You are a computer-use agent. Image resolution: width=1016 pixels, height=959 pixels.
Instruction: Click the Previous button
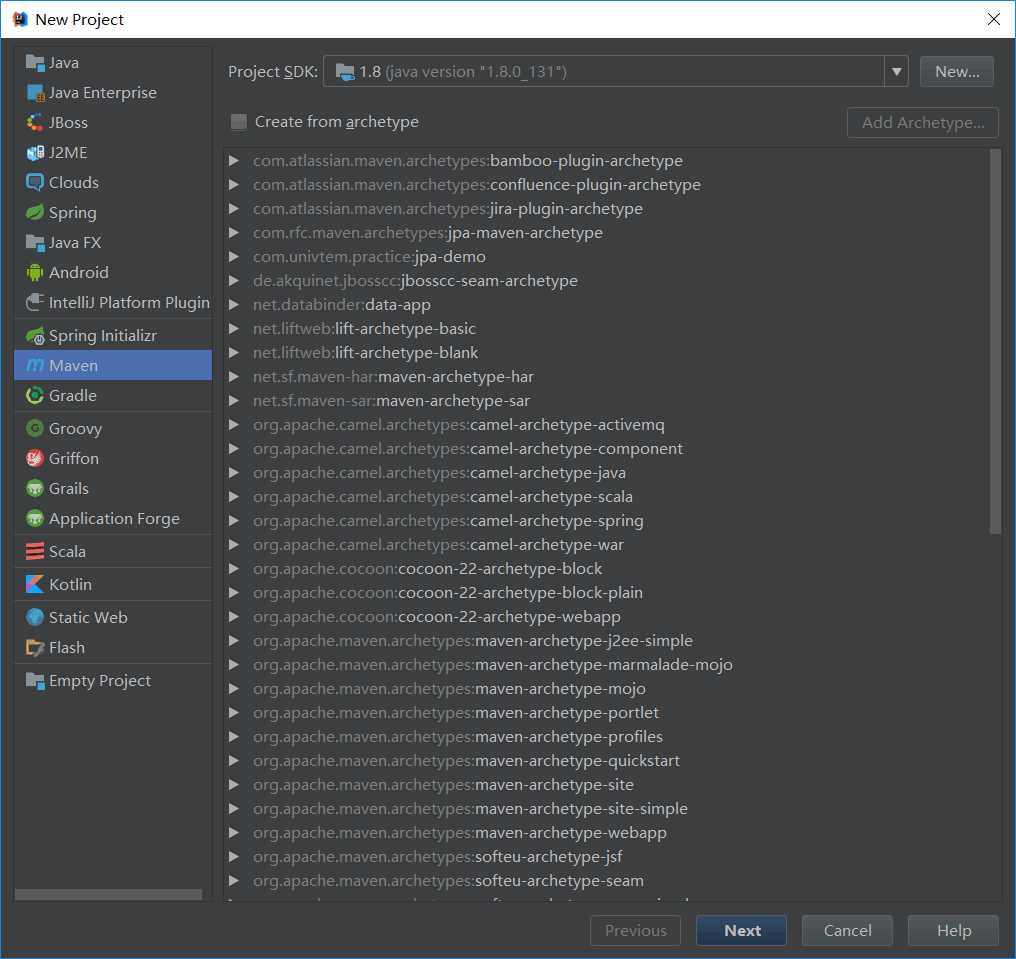[x=636, y=930]
